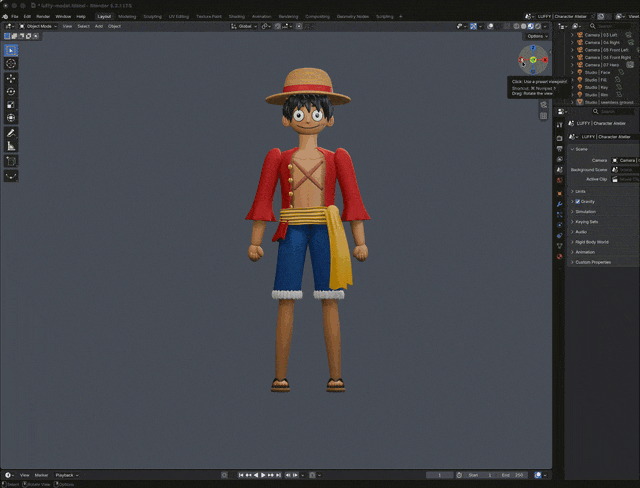Click the camera view viewport icon

[544, 105]
